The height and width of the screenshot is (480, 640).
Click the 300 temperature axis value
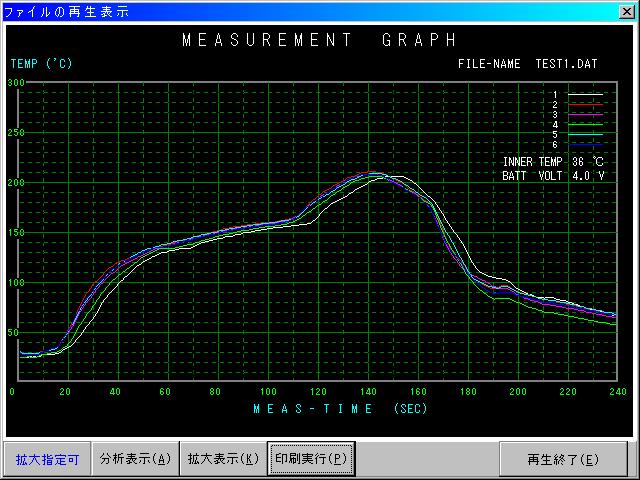[16, 83]
